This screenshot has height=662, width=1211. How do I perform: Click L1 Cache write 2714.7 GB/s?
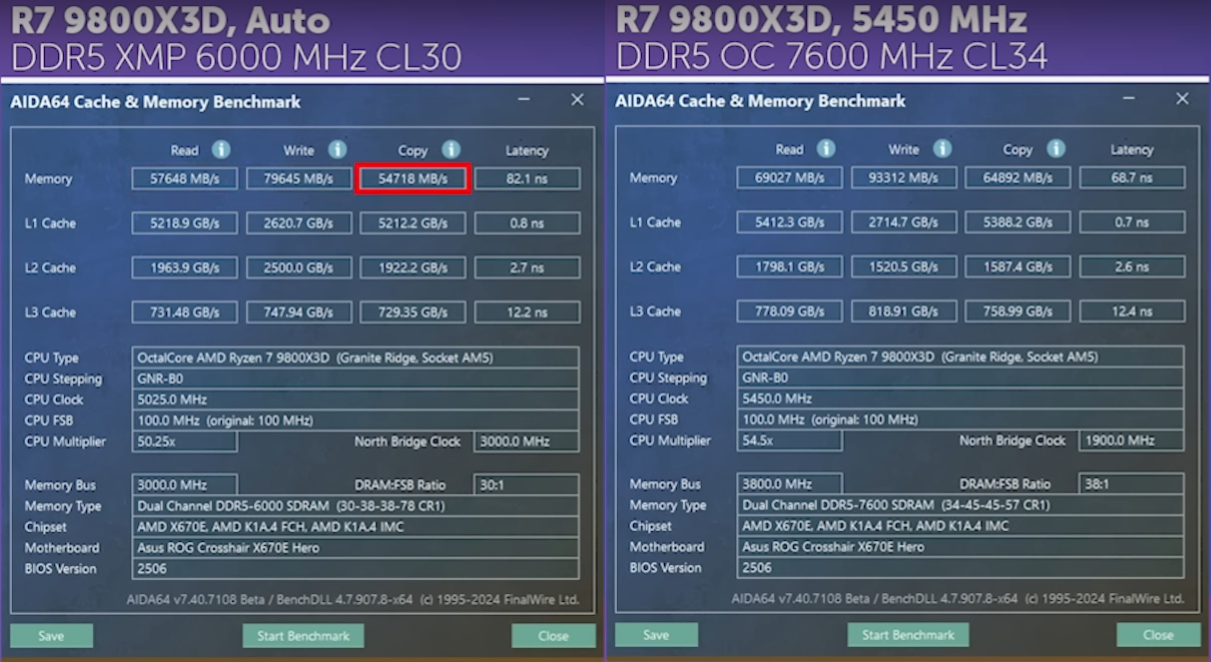coord(903,222)
